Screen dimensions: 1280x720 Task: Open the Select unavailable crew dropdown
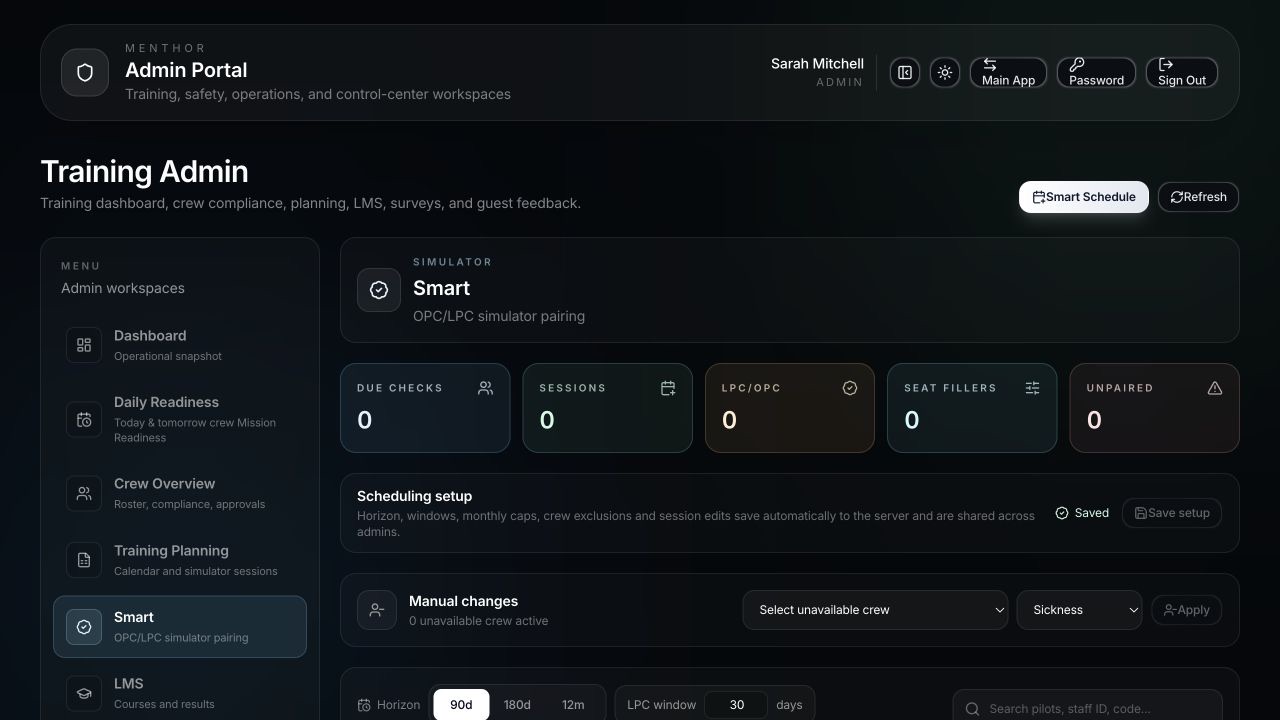tap(875, 610)
